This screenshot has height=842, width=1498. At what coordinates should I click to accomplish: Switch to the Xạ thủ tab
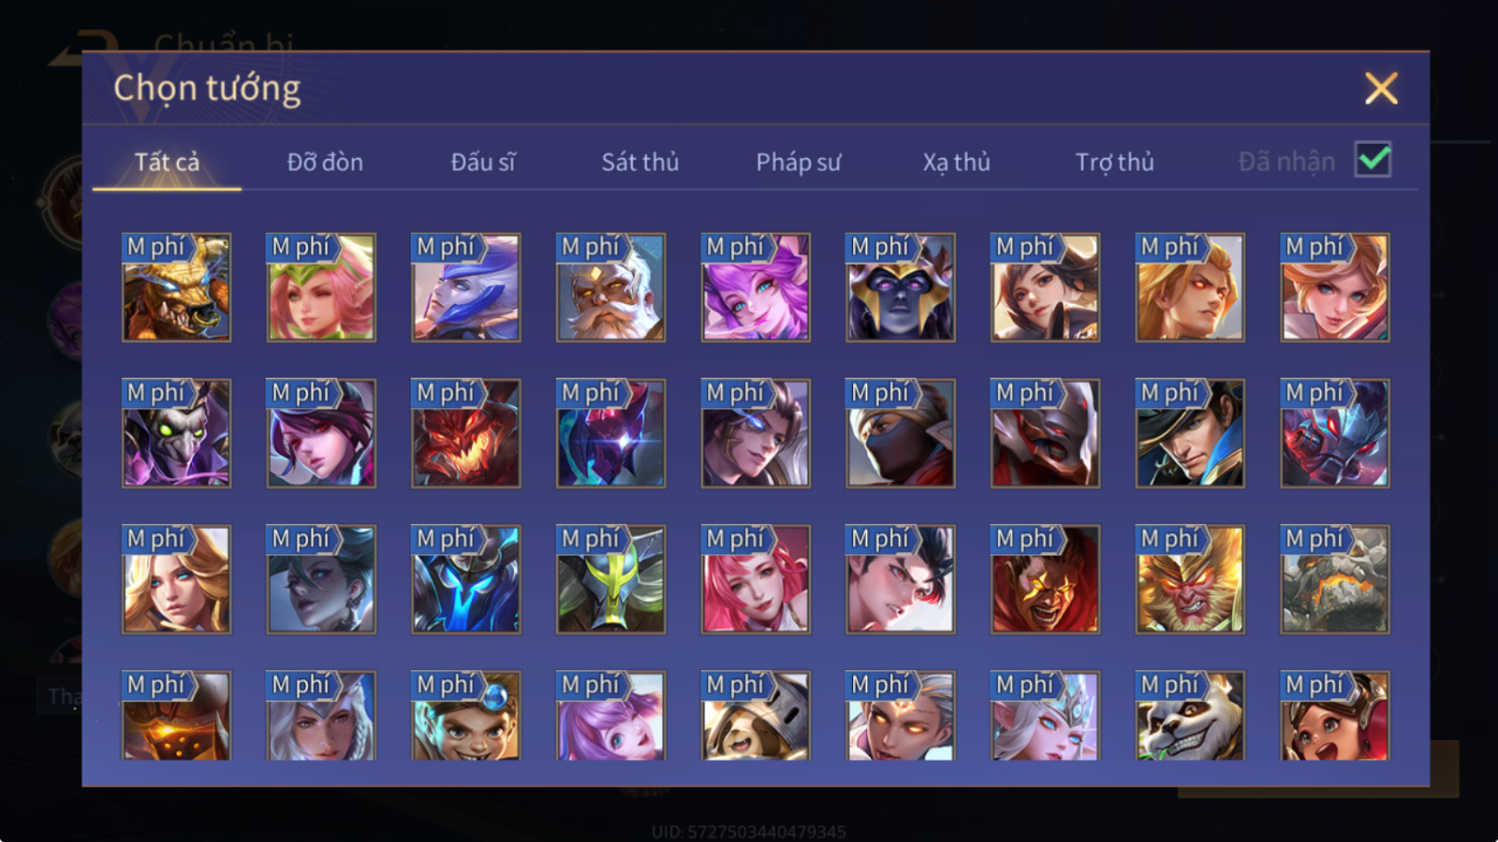956,162
